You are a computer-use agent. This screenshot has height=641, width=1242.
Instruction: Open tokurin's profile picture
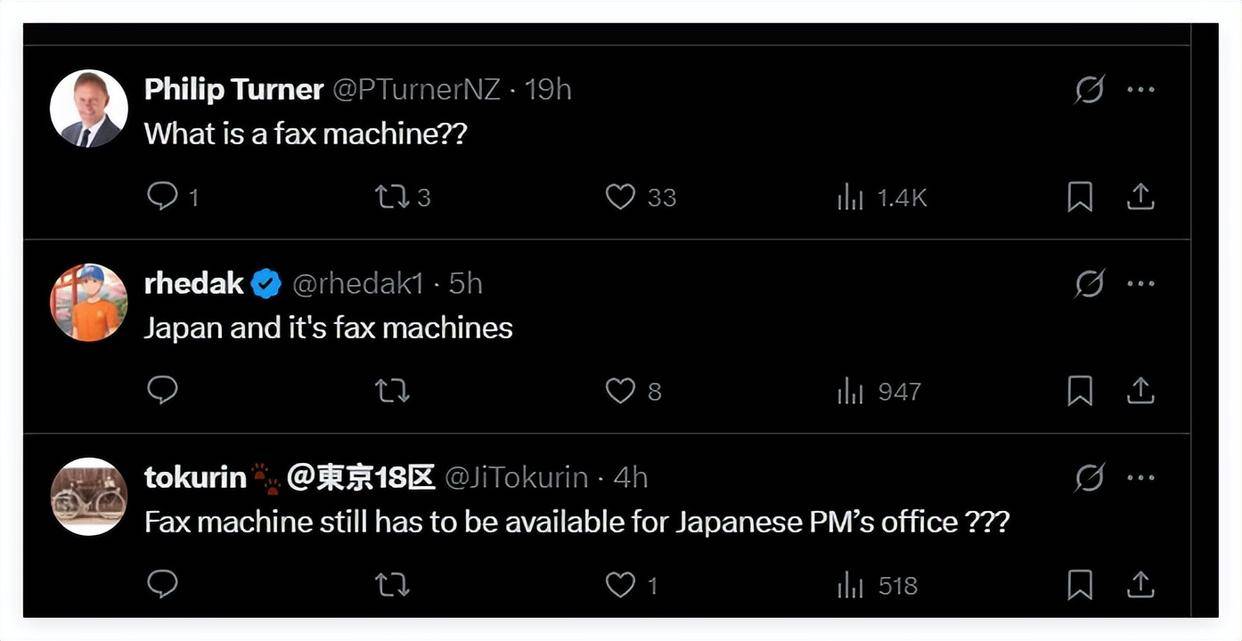[x=88, y=495]
